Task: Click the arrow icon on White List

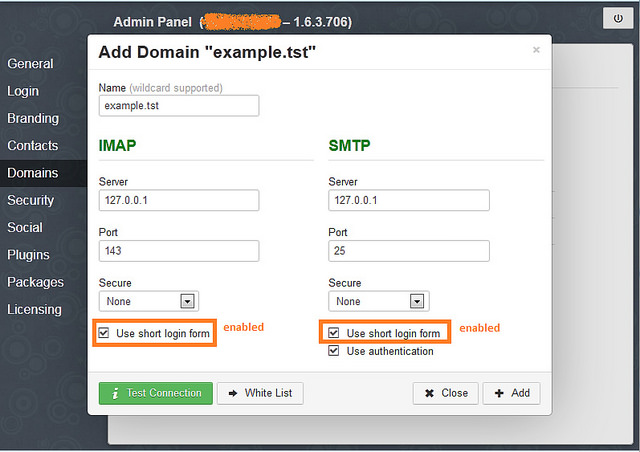Action: (x=231, y=393)
